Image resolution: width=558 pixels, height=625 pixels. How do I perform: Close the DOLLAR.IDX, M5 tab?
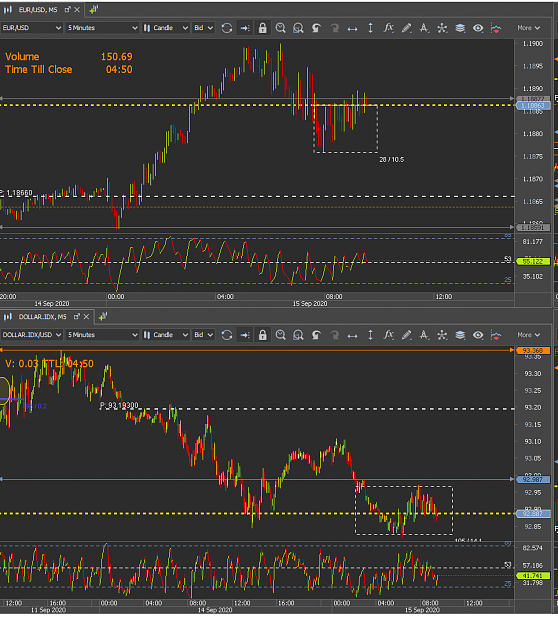click(x=86, y=317)
